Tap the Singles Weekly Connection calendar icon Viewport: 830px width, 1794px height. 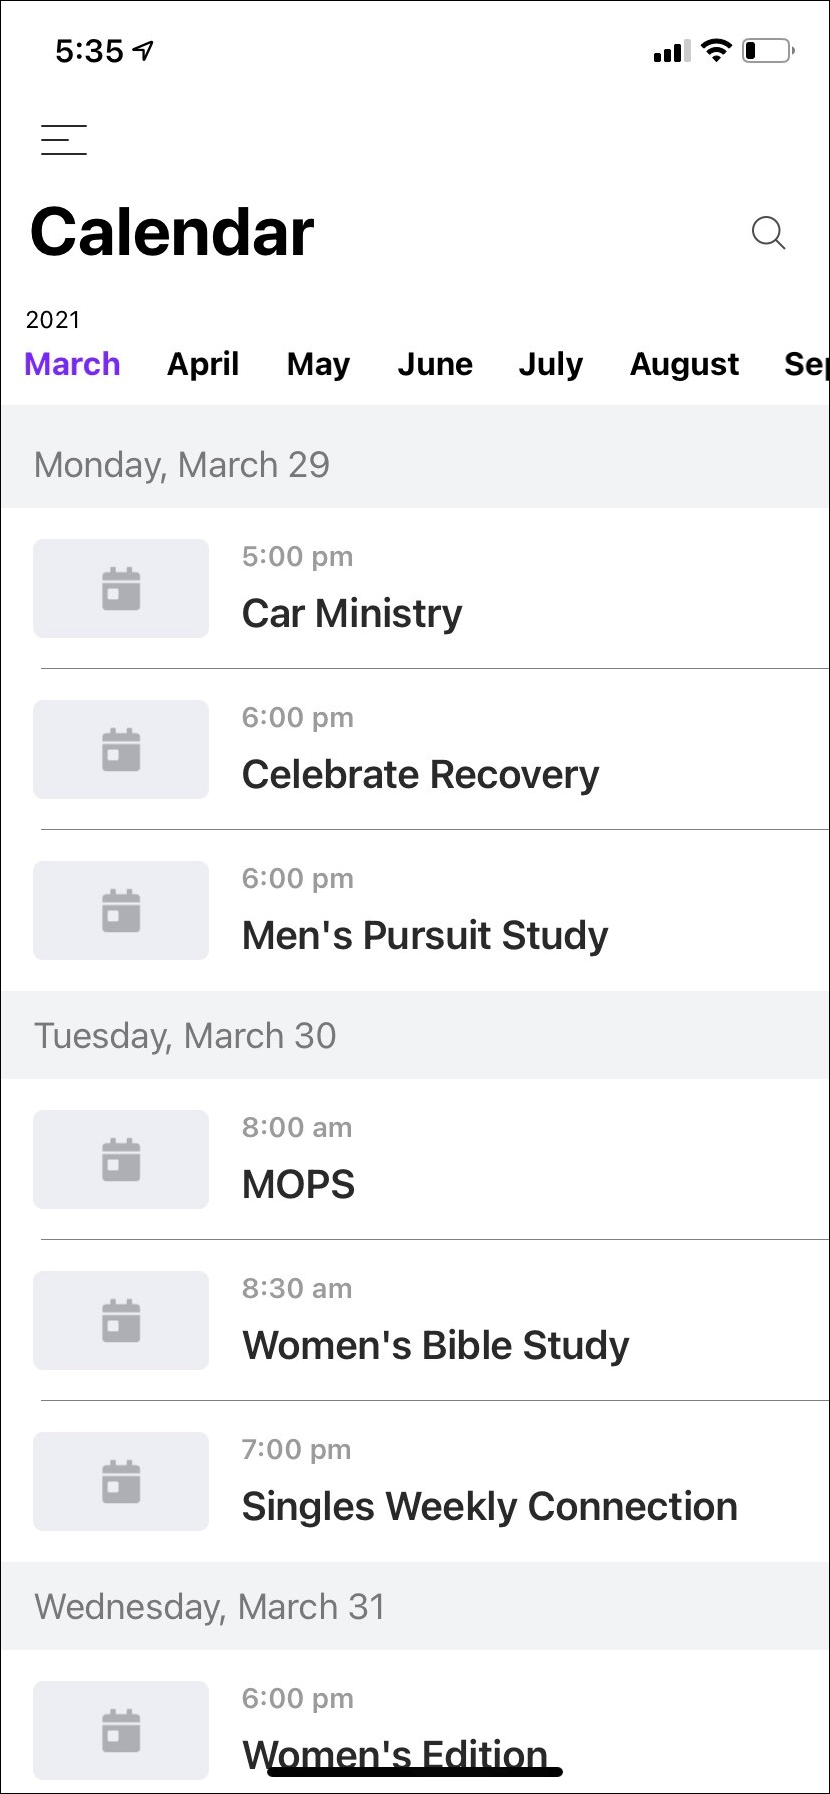coord(121,1482)
